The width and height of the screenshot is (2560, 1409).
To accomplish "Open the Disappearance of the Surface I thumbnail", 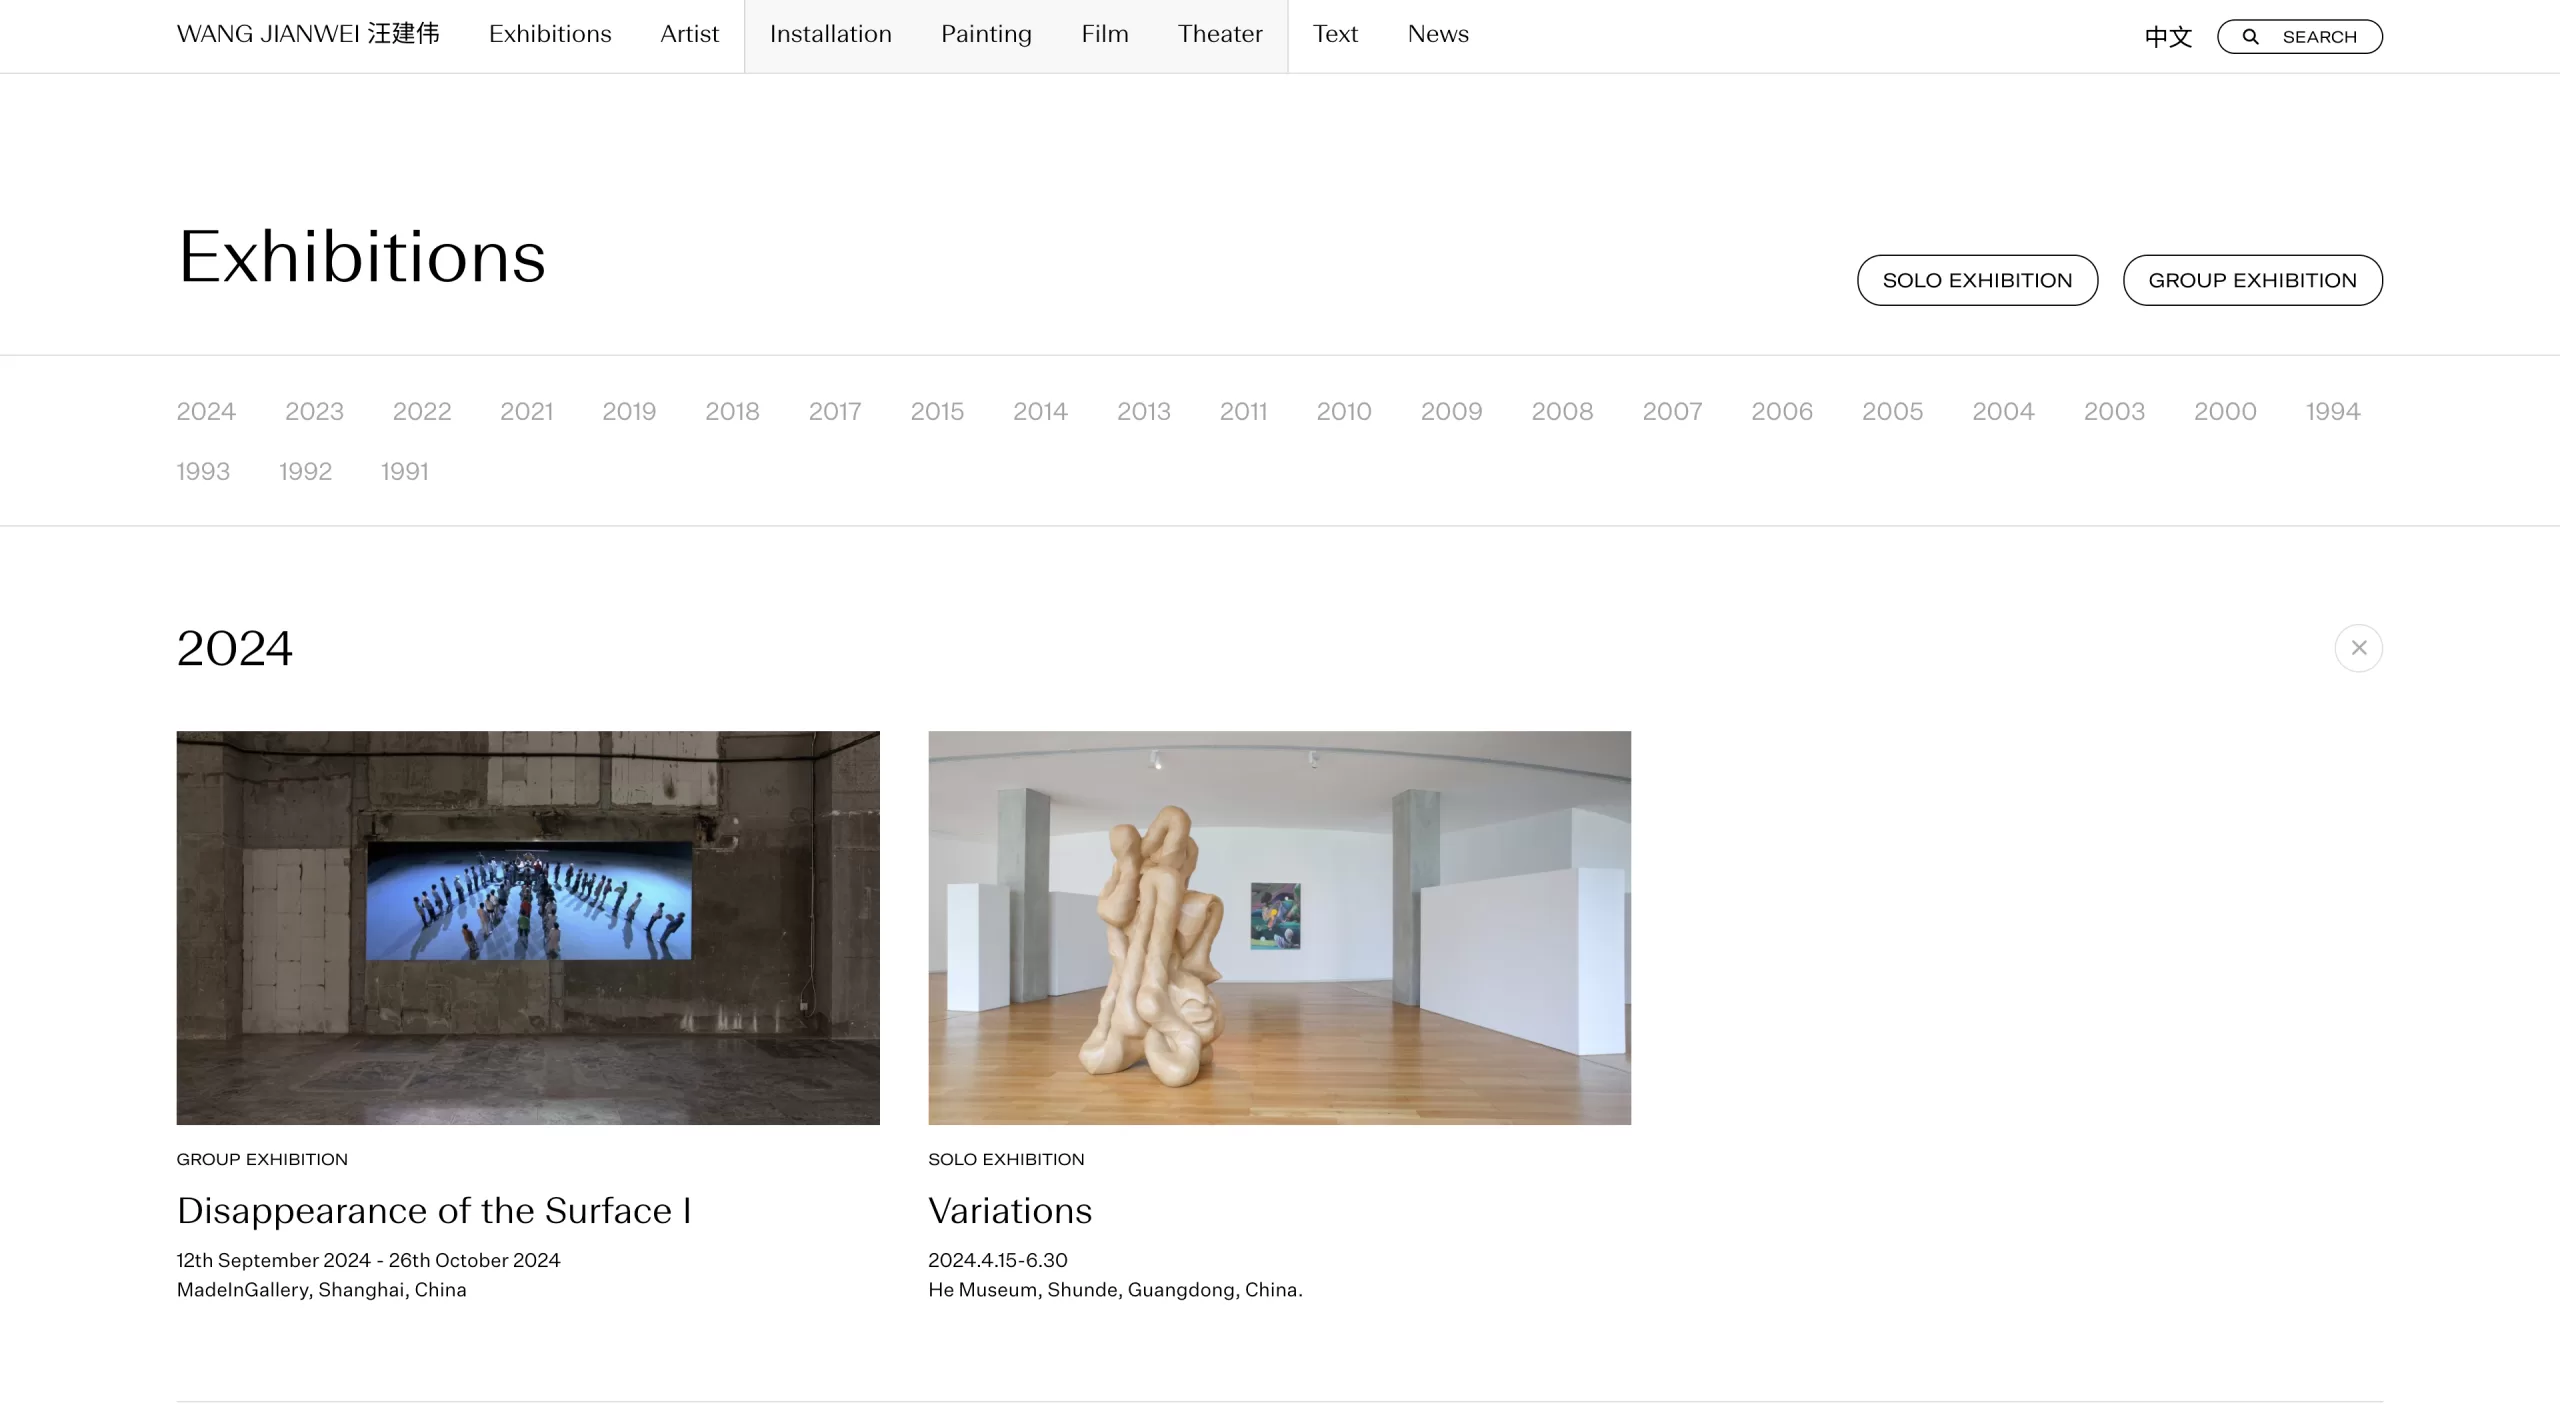I will (x=528, y=928).
